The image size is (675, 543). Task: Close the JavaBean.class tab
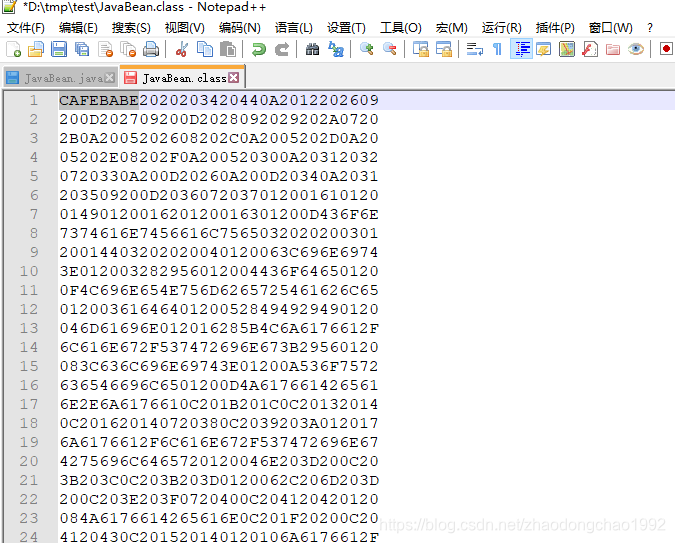[x=234, y=78]
